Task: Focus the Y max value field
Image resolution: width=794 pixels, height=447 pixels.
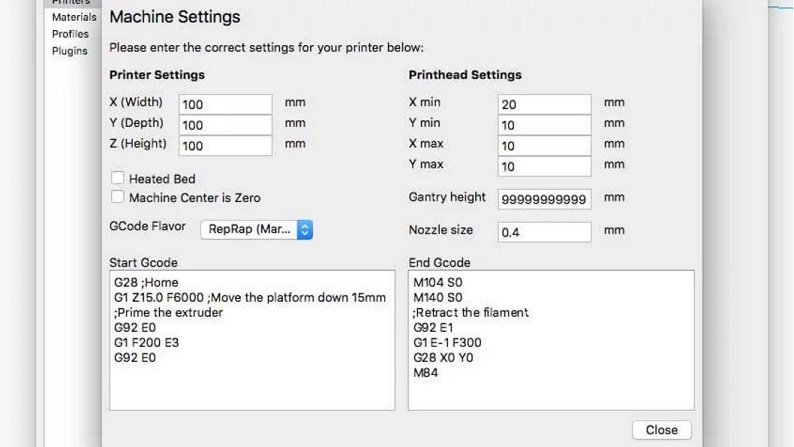Action: tap(544, 167)
